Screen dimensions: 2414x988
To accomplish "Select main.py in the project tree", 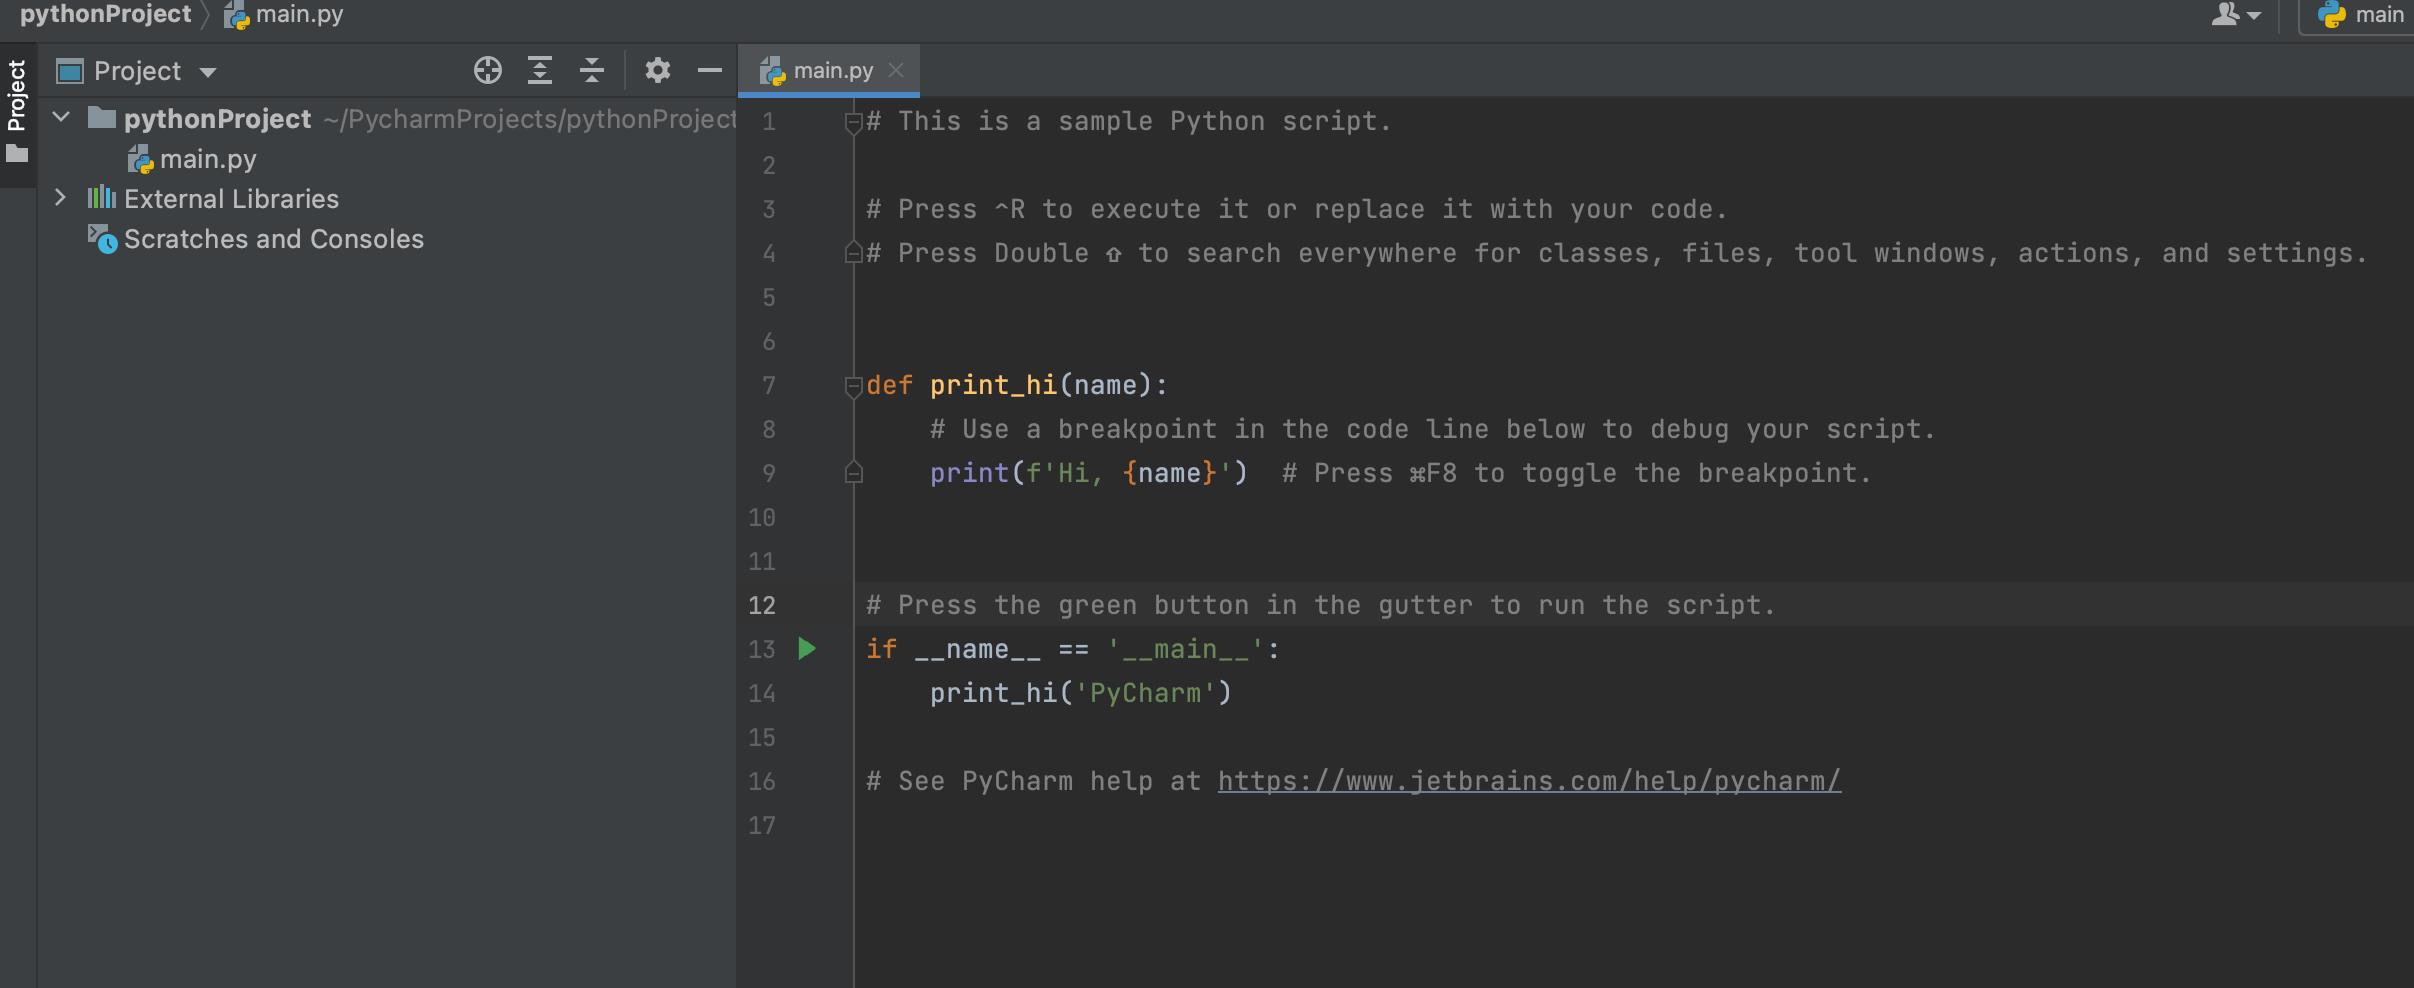I will point(192,159).
